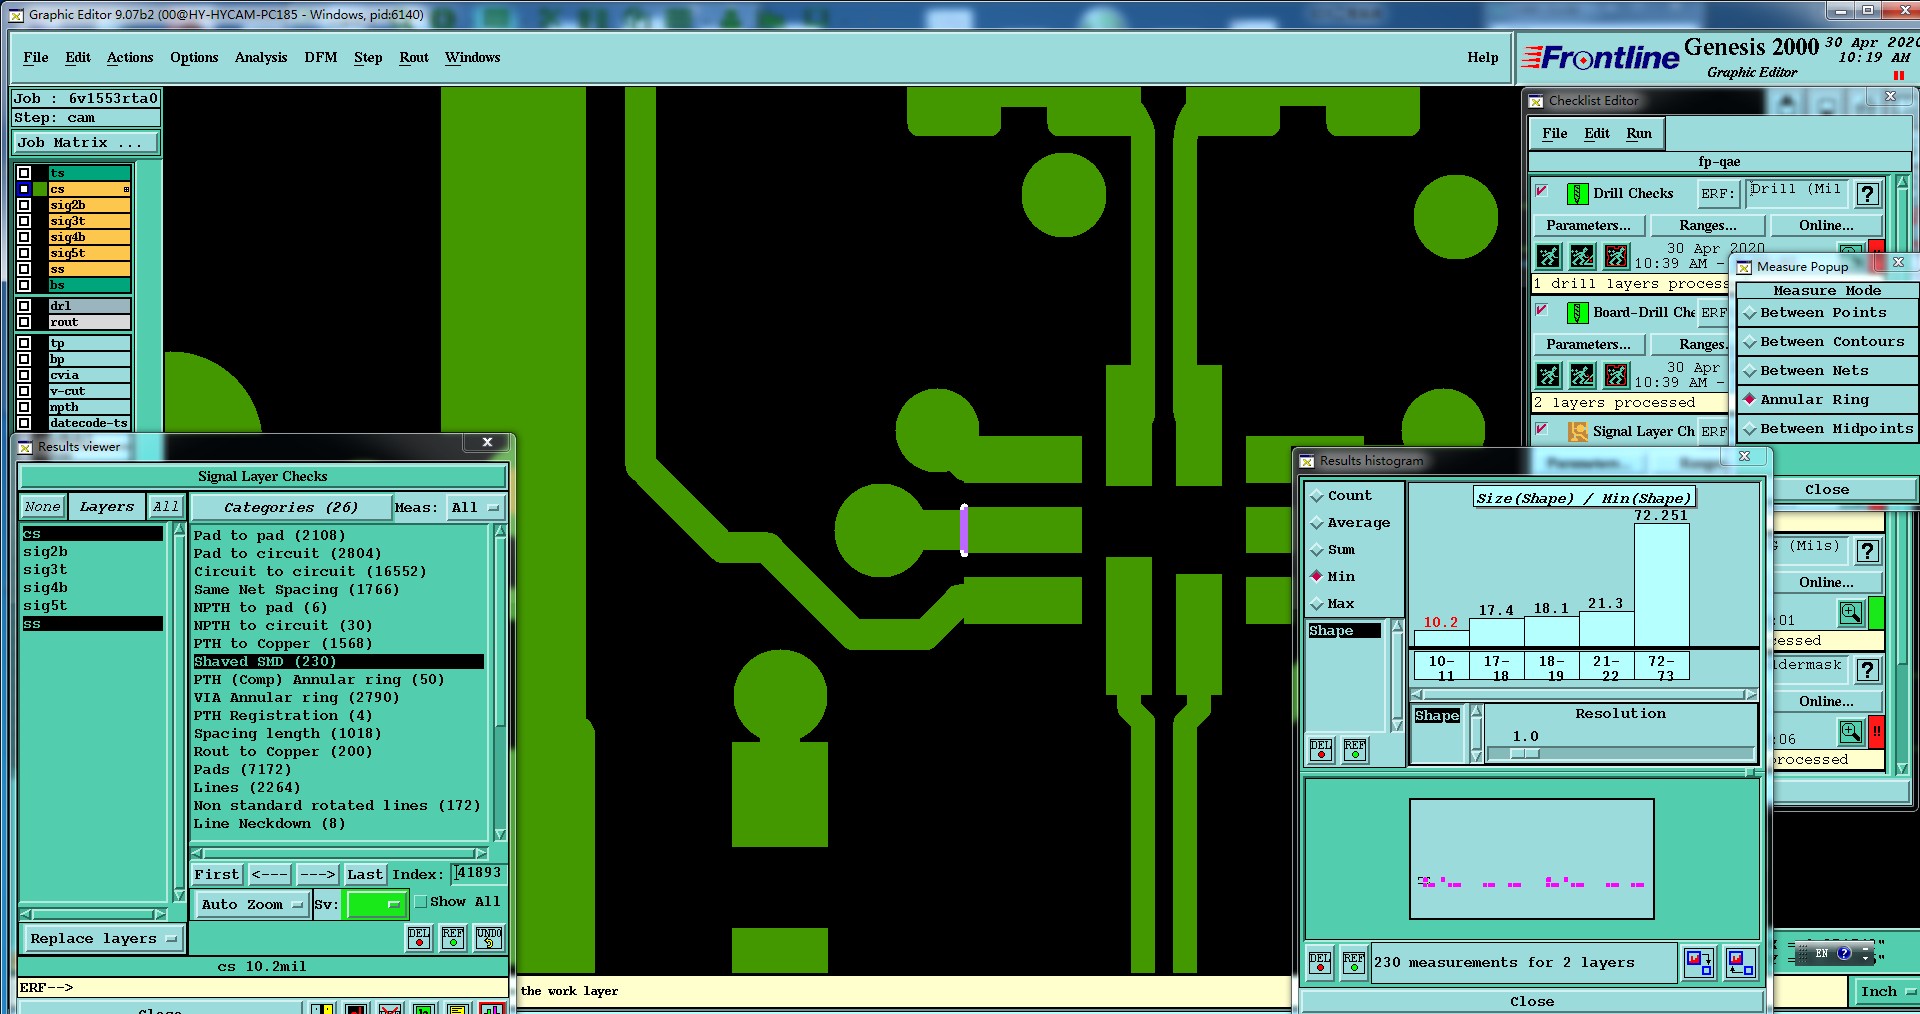
Task: Toggle the sig2b layer visibility box
Action: click(24, 205)
